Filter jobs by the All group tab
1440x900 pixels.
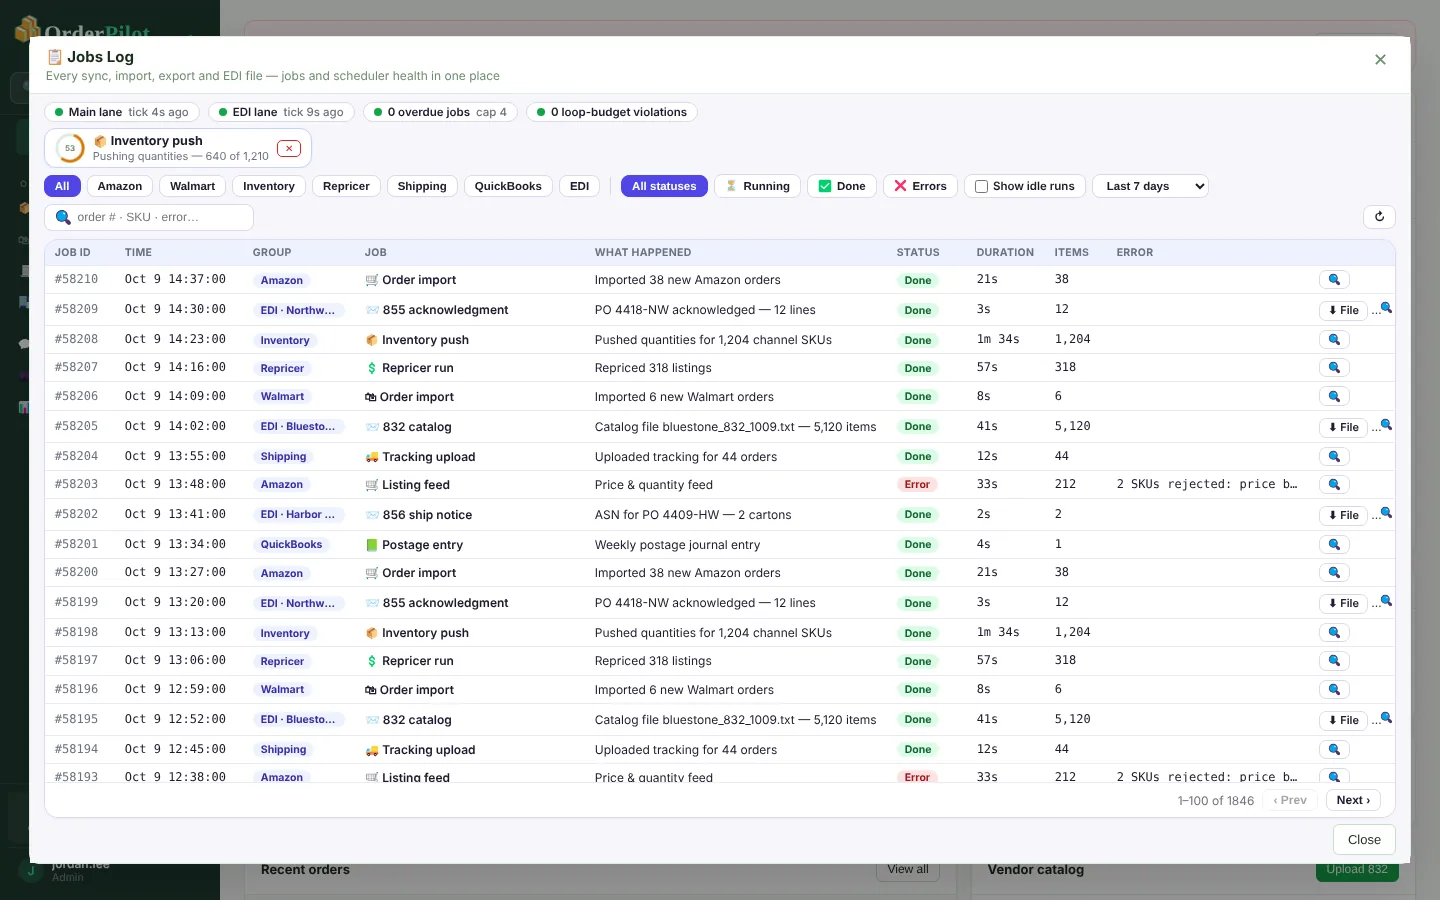62,186
